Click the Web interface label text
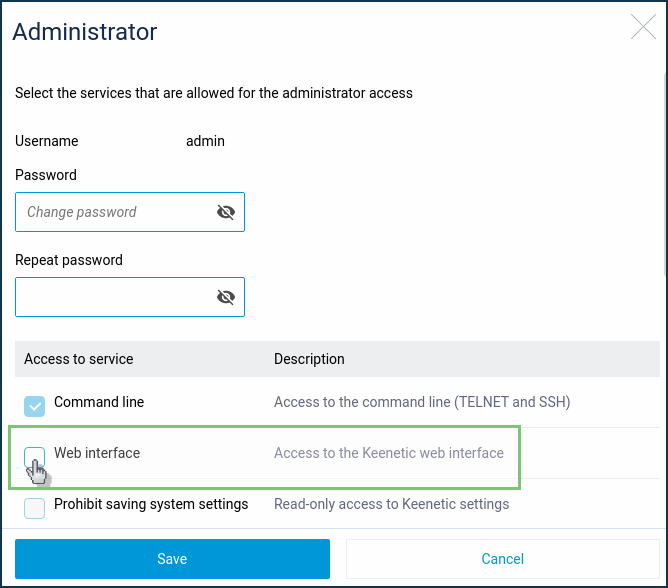 (97, 453)
